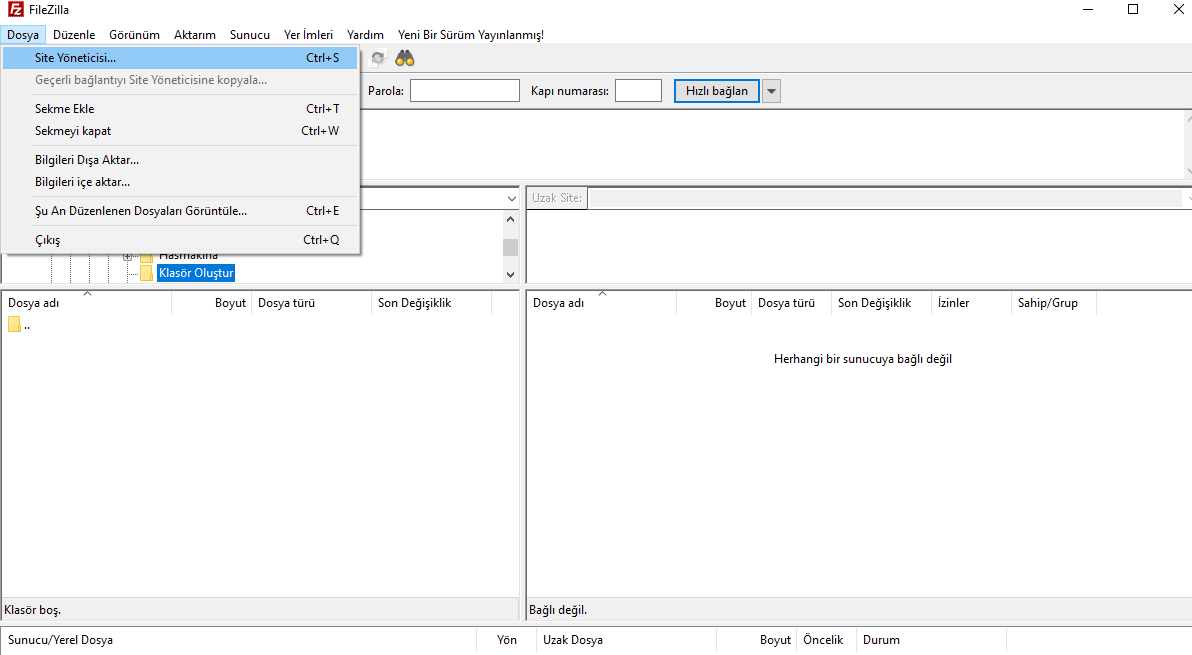
Task: Click the Yön queue column header
Action: tap(506, 640)
